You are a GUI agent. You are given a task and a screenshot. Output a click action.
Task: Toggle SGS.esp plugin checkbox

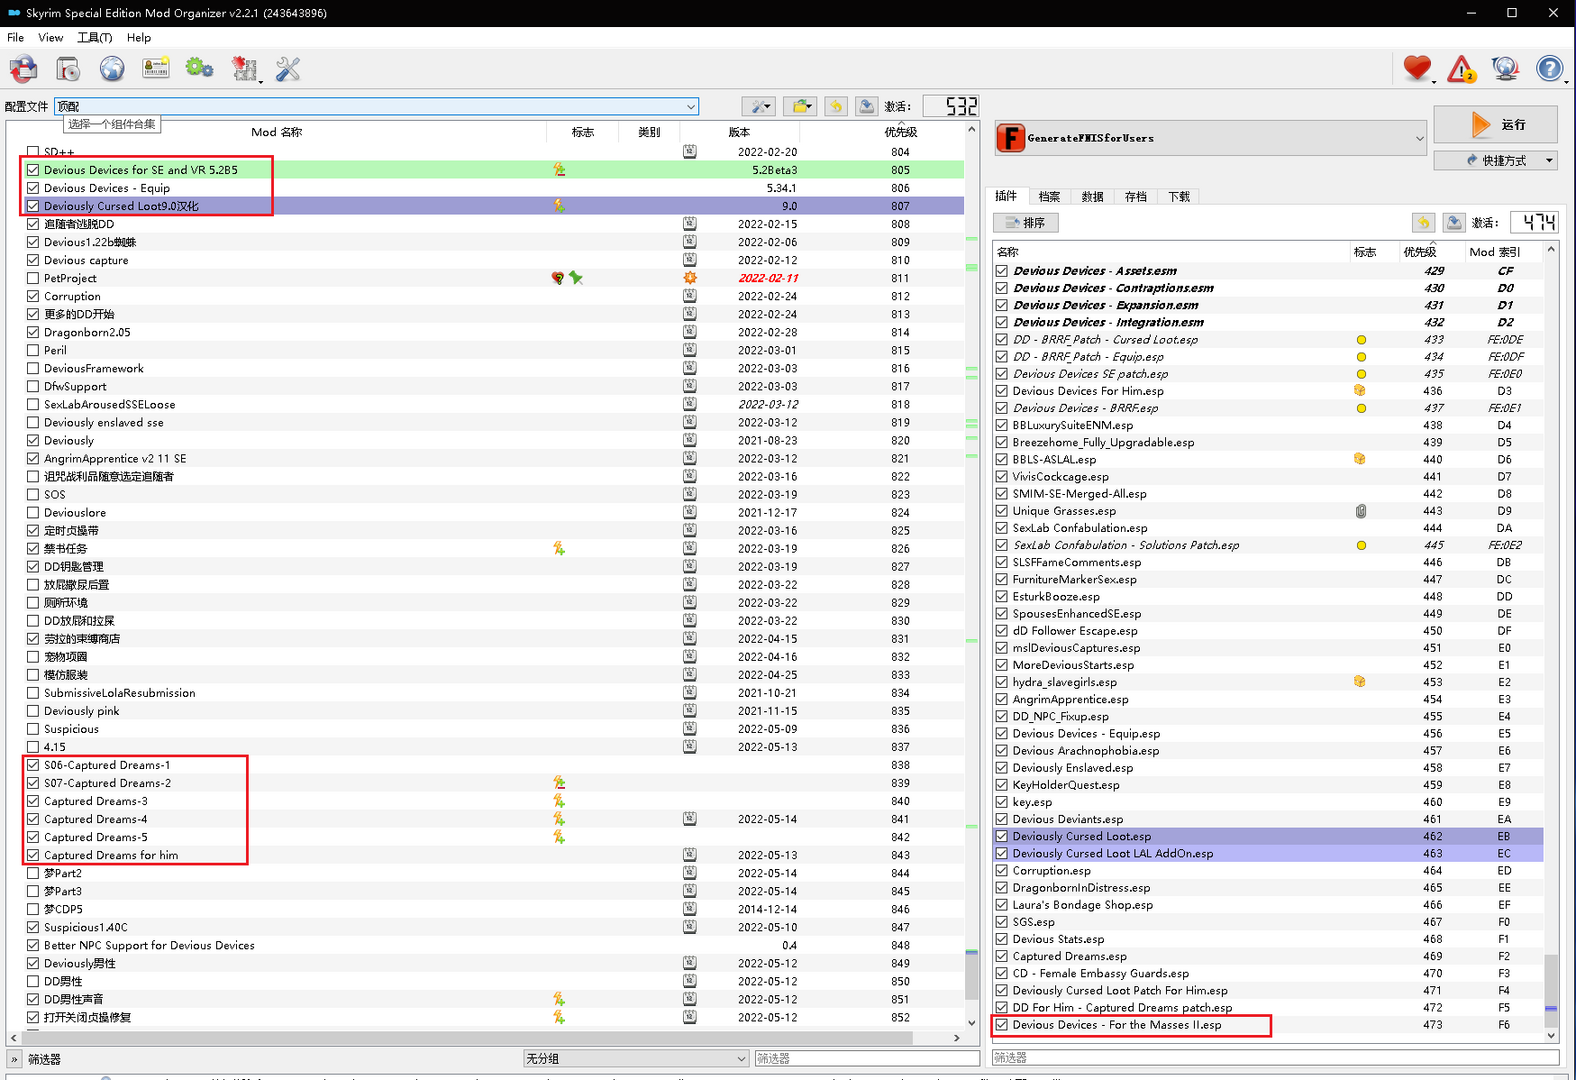coord(1002,922)
